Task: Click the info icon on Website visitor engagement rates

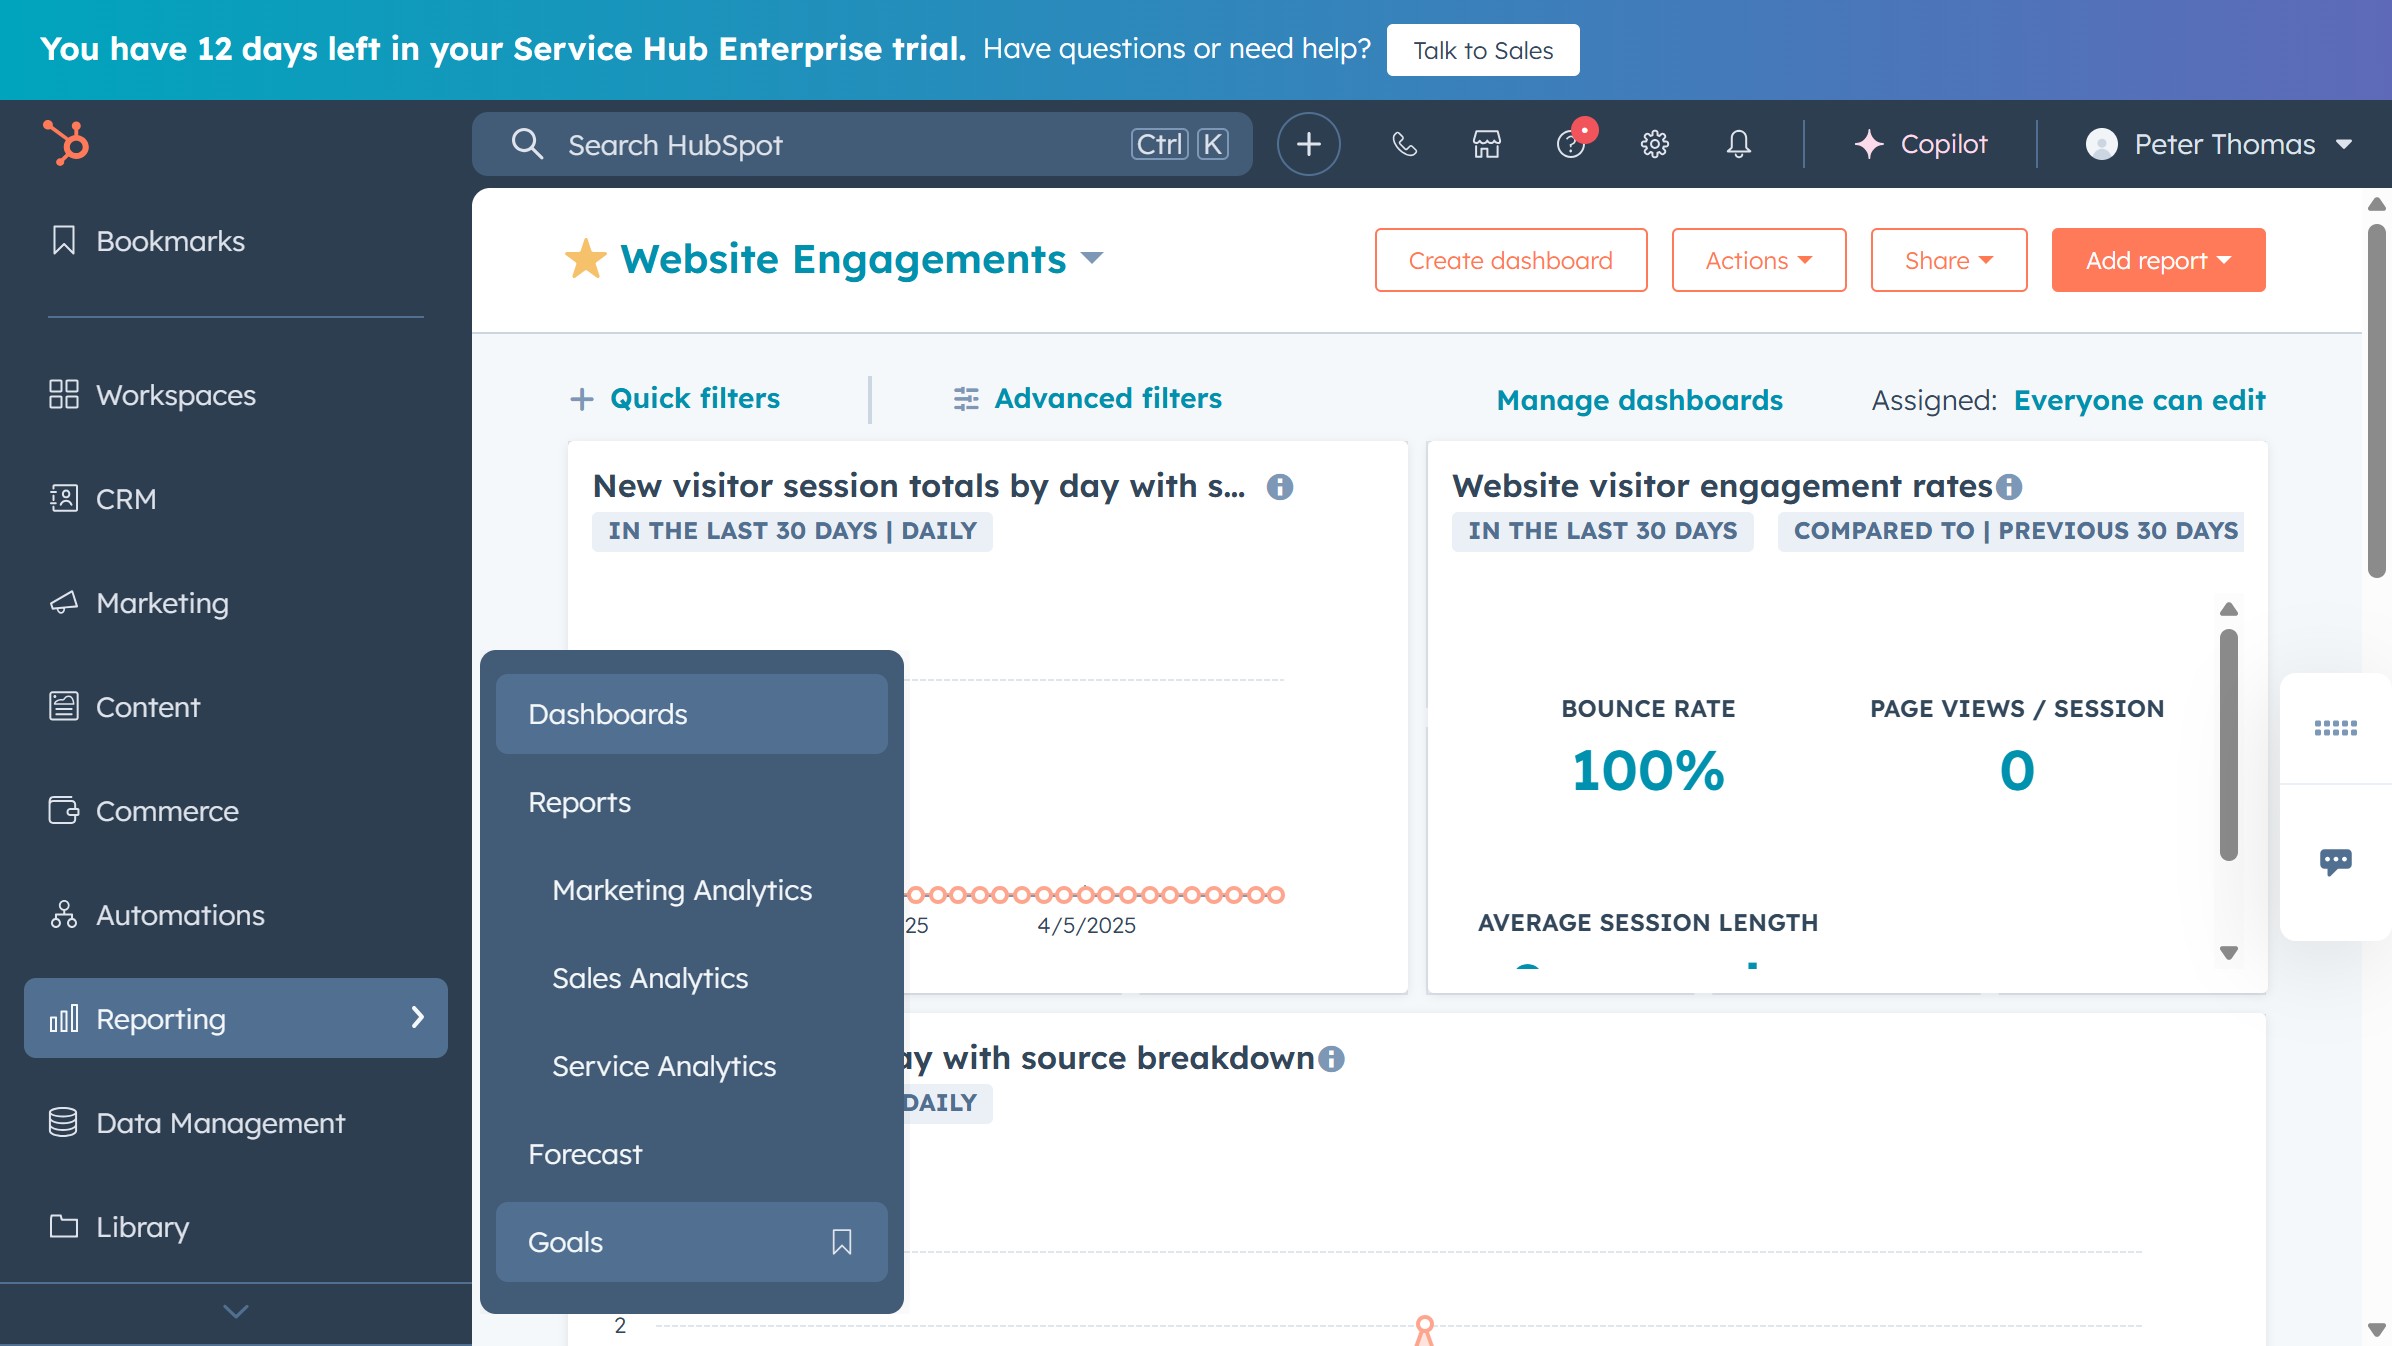Action: [x=2008, y=487]
